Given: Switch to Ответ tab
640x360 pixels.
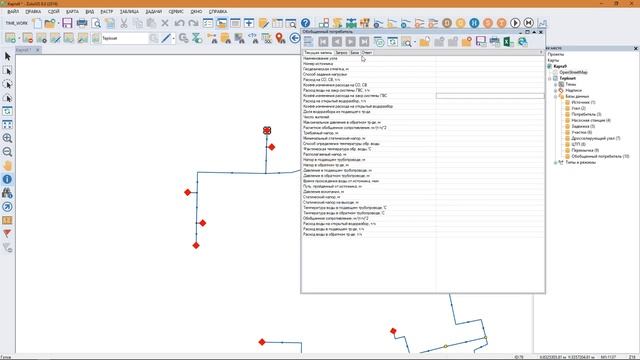Looking at the screenshot, I should point(367,53).
